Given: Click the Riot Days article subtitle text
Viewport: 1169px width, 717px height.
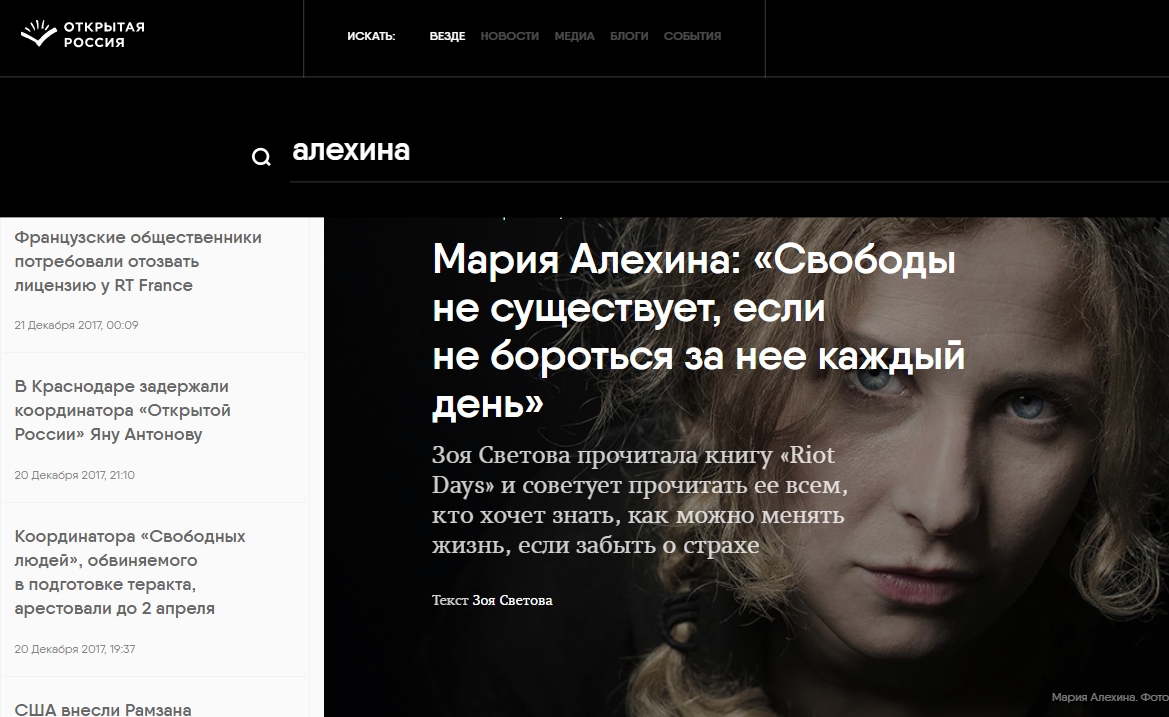Looking at the screenshot, I should [640, 500].
